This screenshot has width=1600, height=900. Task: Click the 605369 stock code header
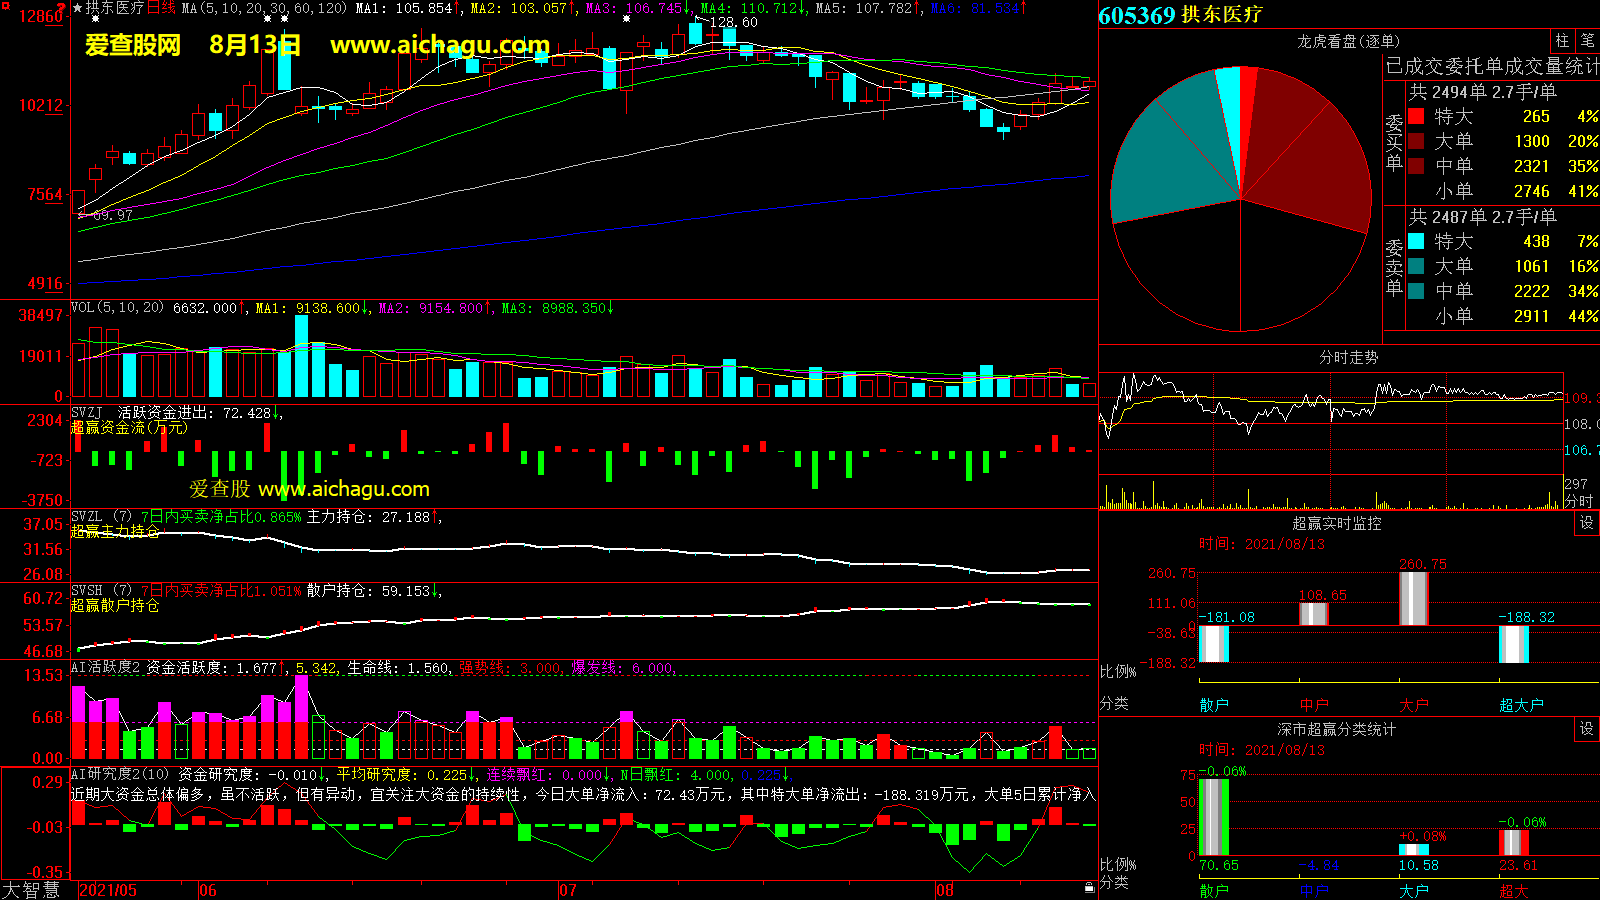[1136, 15]
